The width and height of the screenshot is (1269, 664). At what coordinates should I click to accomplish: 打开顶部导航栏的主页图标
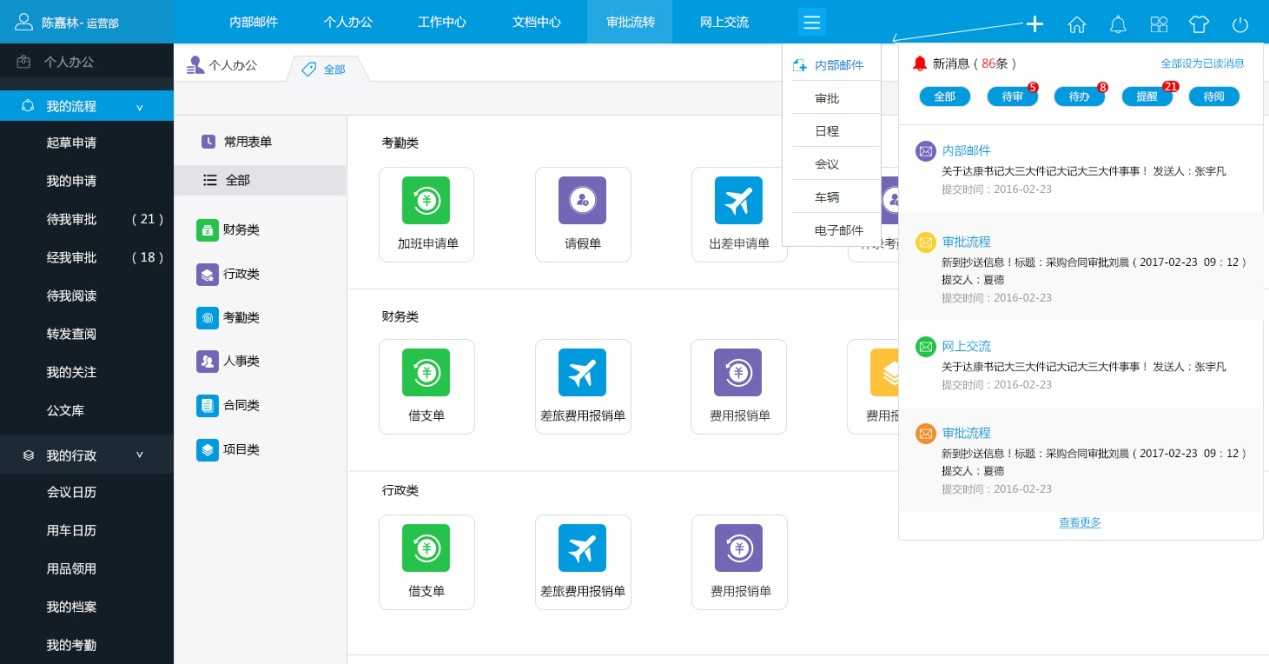coord(1077,22)
